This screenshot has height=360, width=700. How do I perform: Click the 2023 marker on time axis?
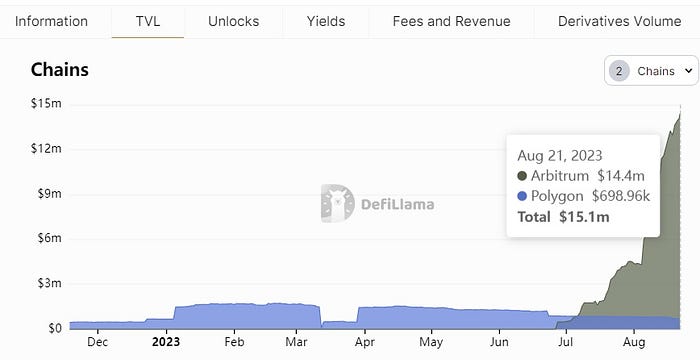[x=166, y=342]
